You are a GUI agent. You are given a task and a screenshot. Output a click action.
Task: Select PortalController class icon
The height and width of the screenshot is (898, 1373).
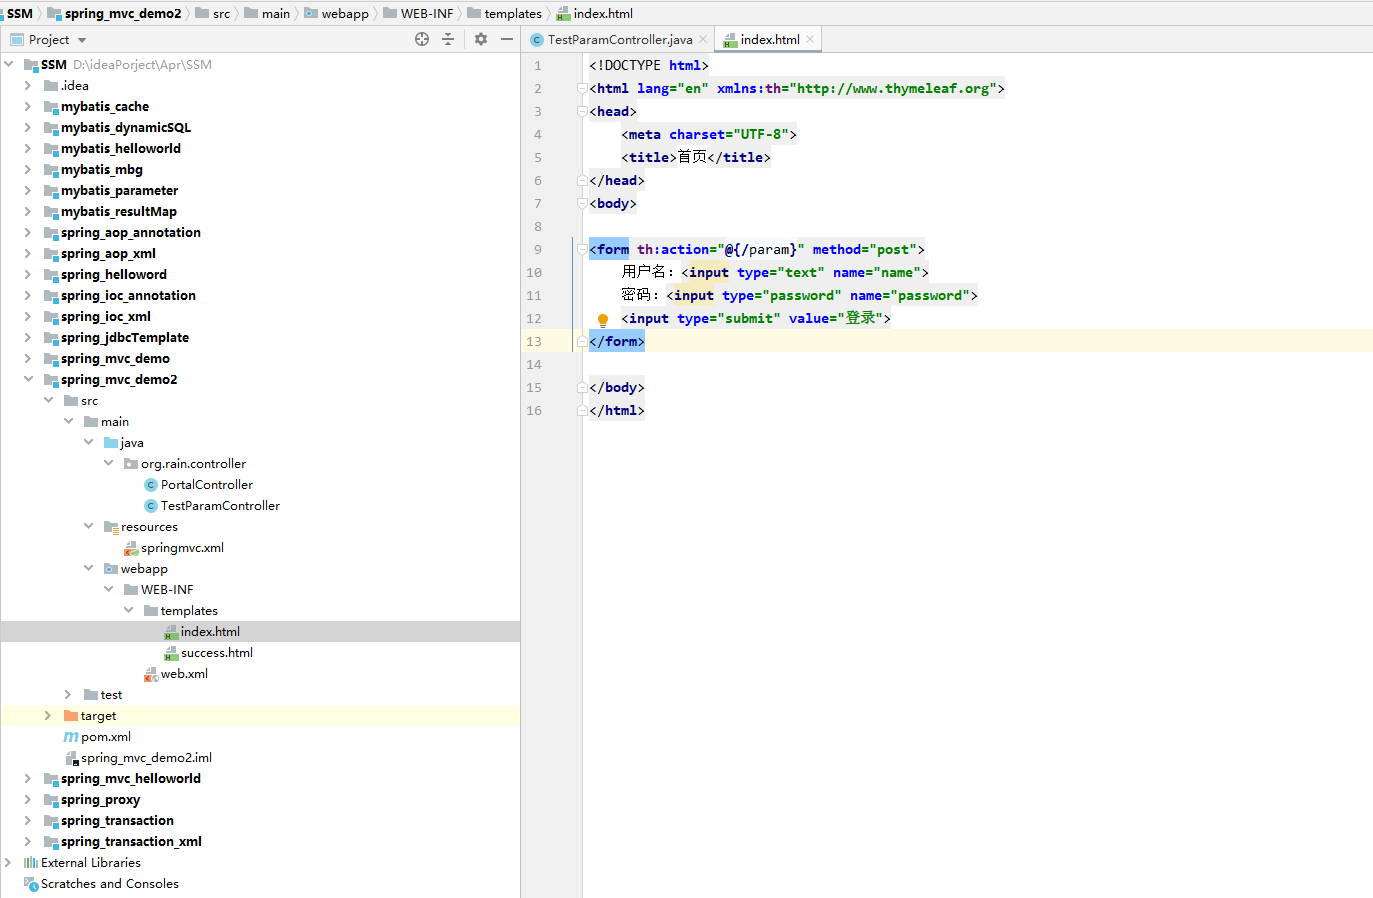[x=151, y=485]
